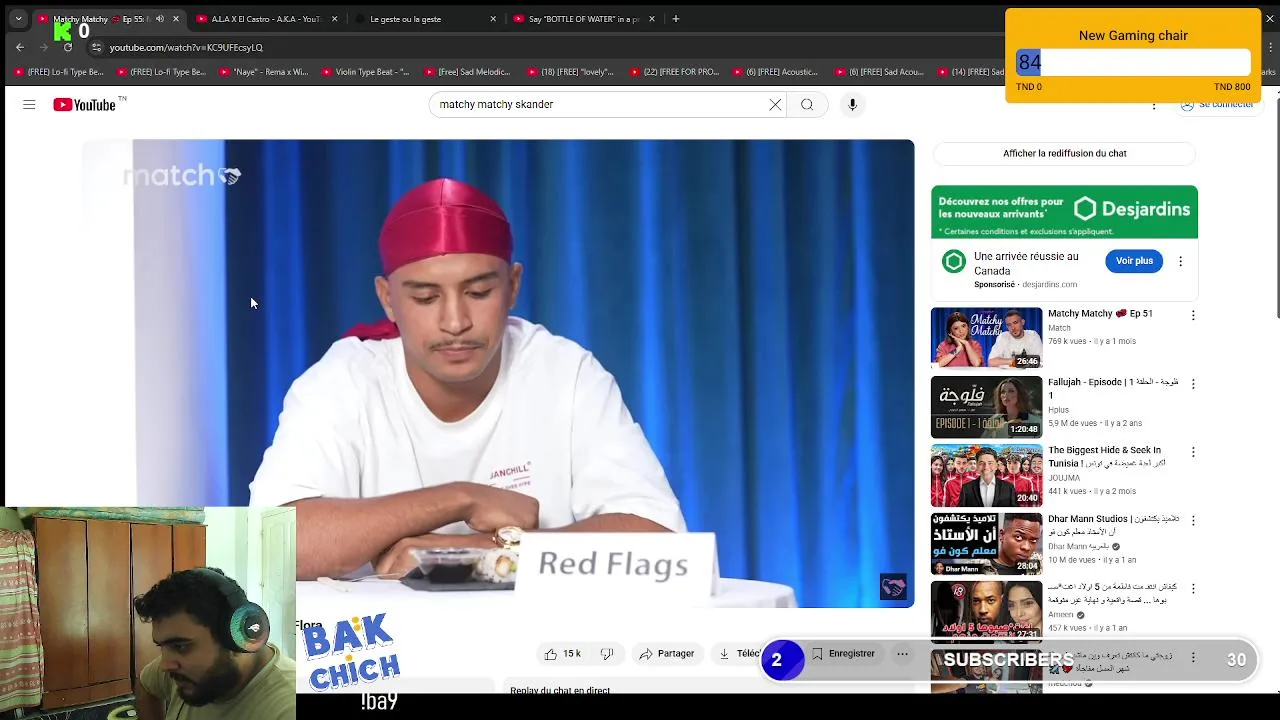
Task: Start voice search with microphone
Action: pyautogui.click(x=852, y=104)
